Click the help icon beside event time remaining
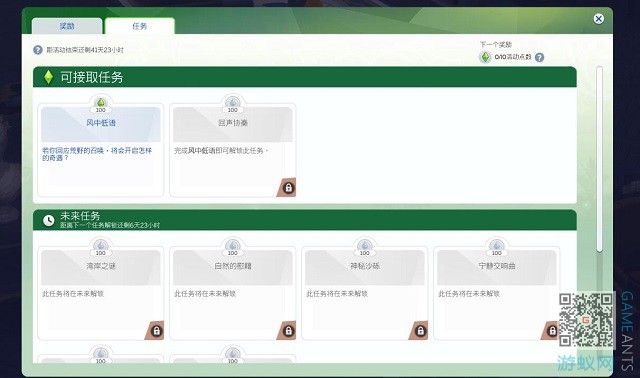640x378 pixels. (38, 50)
